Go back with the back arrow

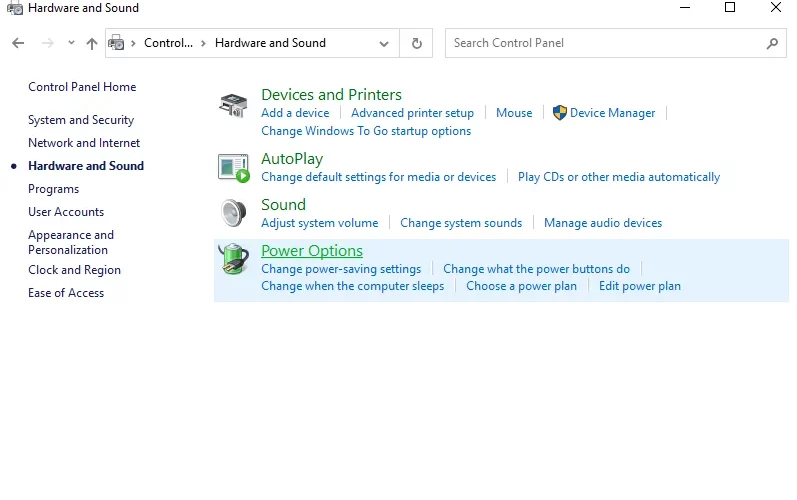pyautogui.click(x=18, y=43)
